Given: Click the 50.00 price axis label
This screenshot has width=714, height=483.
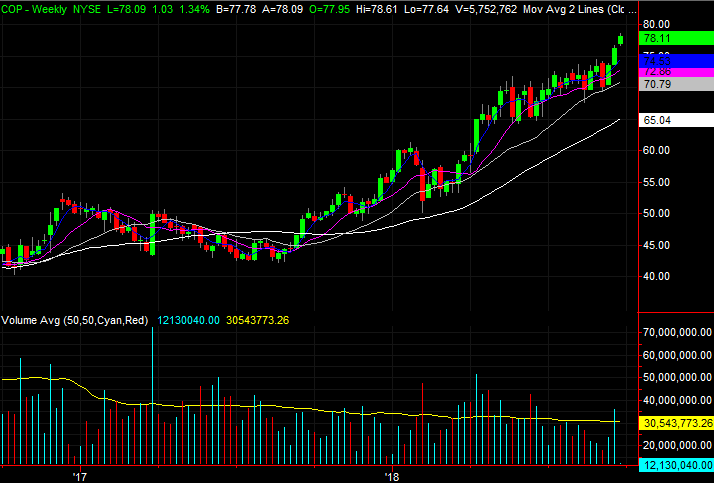Looking at the screenshot, I should pos(657,214).
